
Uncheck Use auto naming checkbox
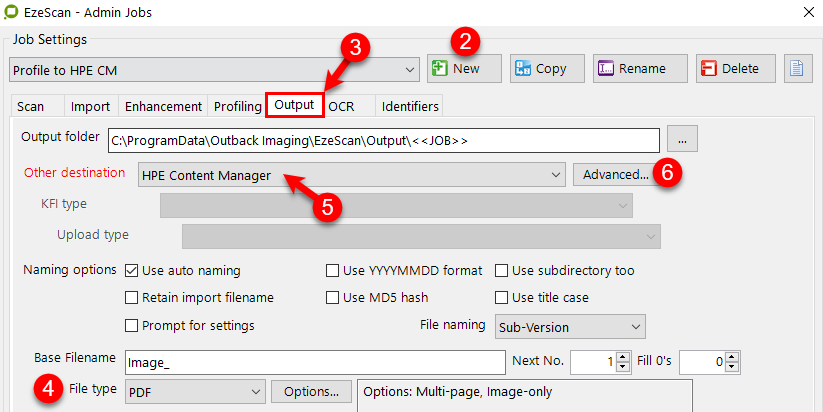click(x=132, y=271)
